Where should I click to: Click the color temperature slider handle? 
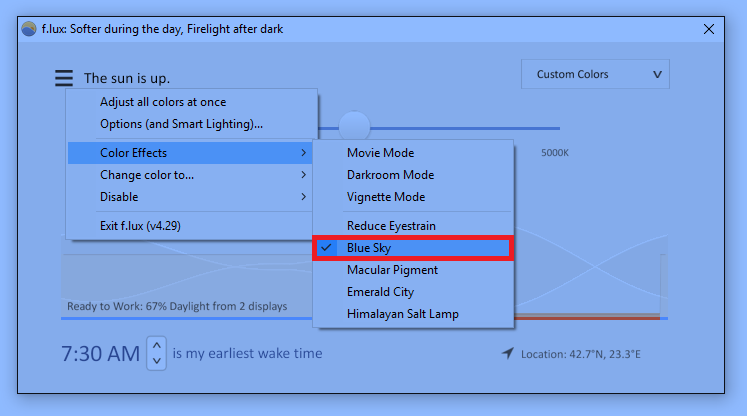tap(354, 127)
